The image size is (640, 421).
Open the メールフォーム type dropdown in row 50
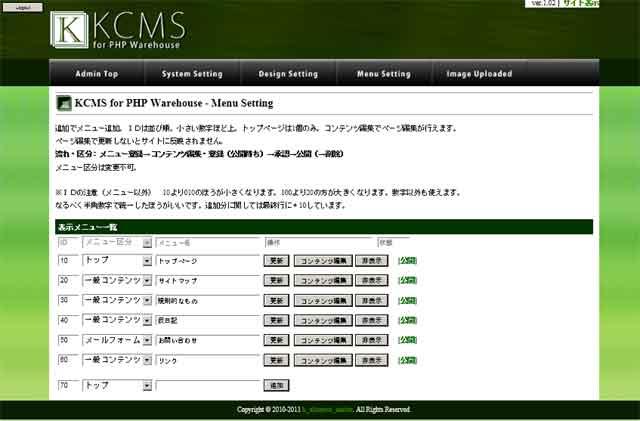coord(147,340)
